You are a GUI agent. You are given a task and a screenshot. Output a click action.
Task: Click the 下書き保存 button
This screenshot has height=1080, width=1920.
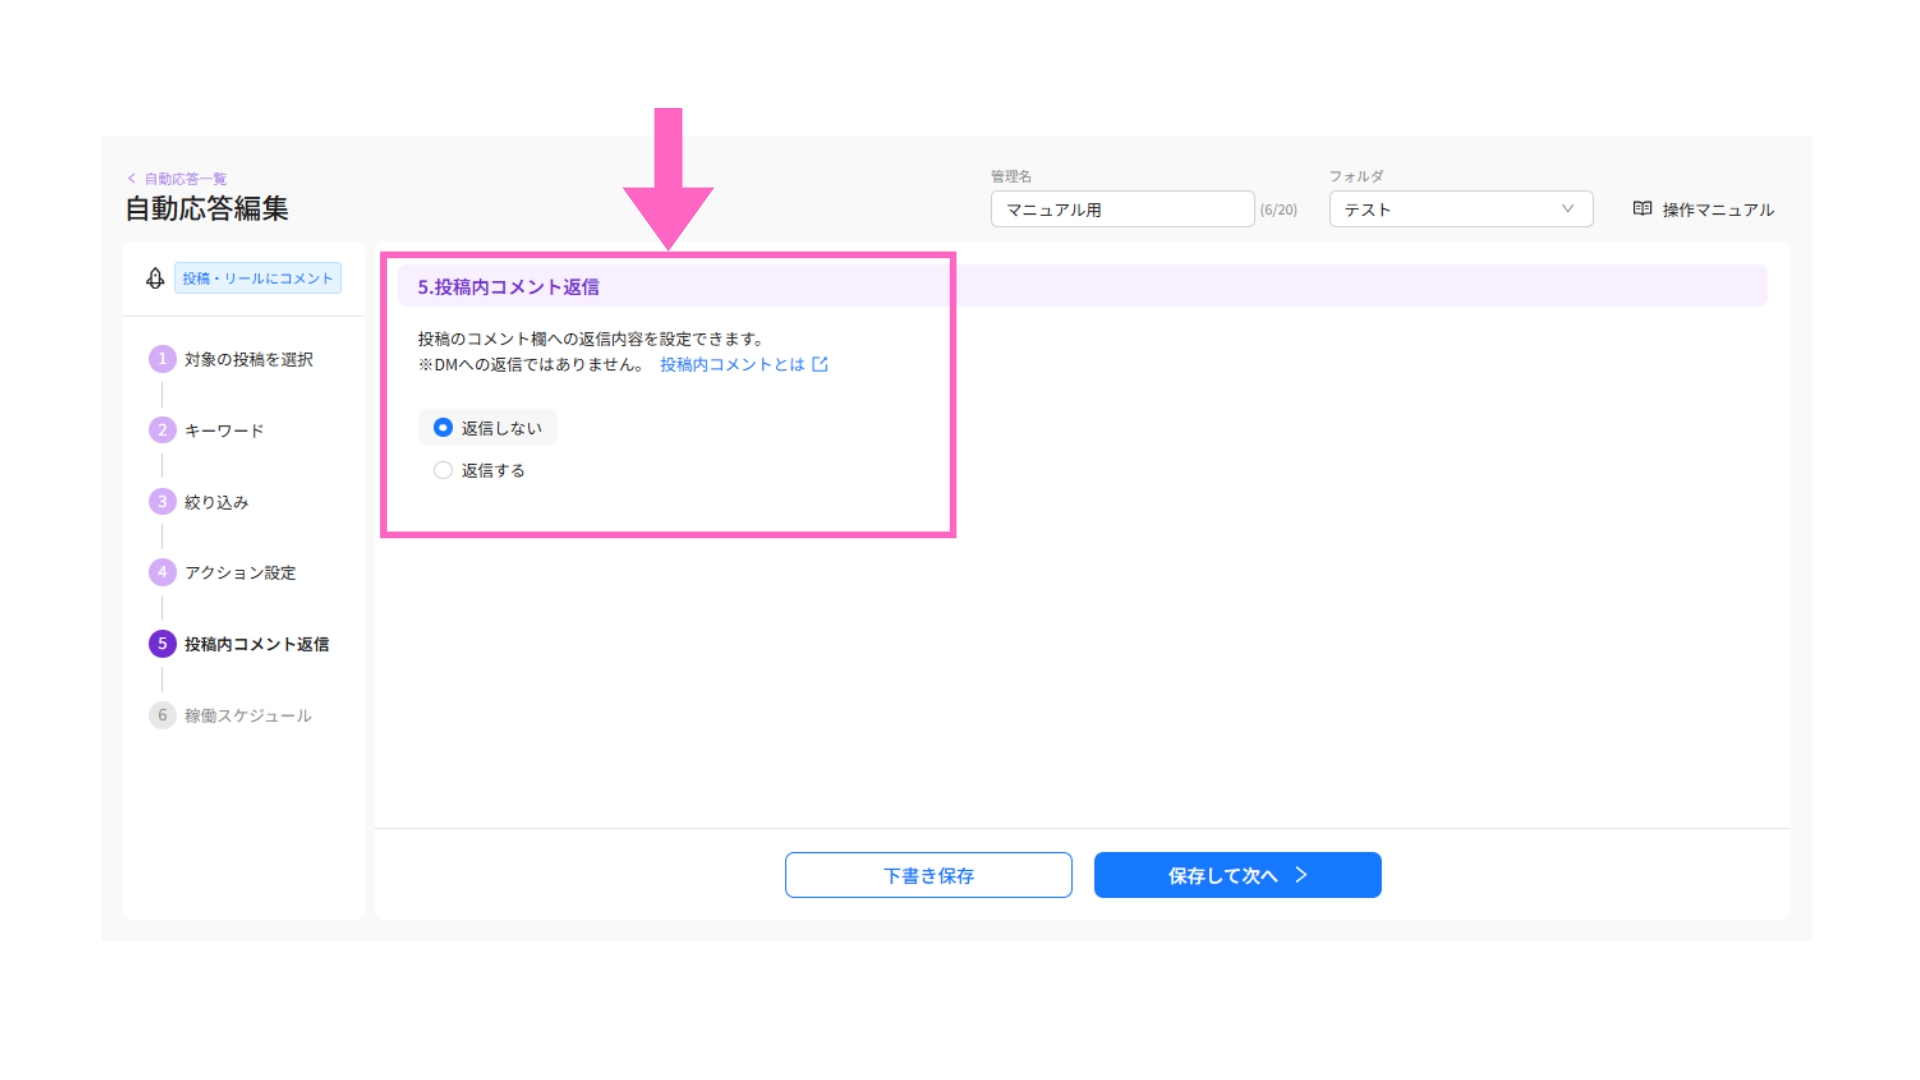click(x=928, y=875)
